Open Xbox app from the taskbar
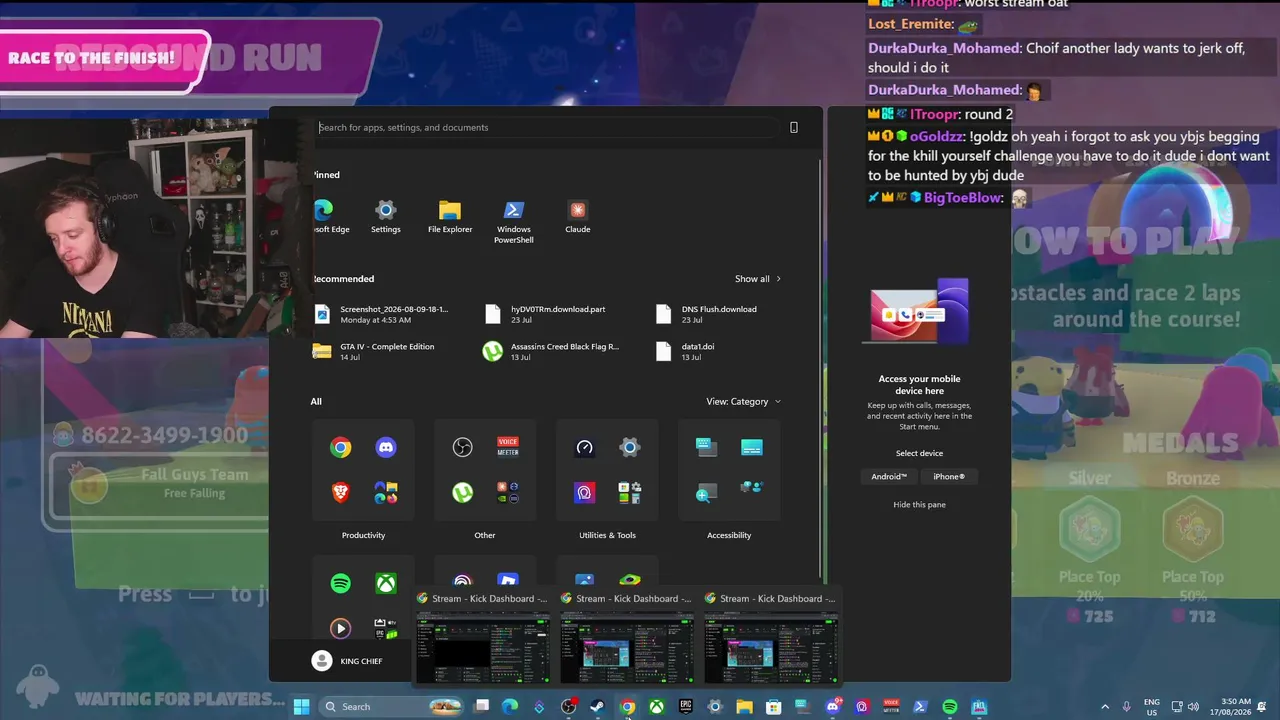 pyautogui.click(x=656, y=707)
